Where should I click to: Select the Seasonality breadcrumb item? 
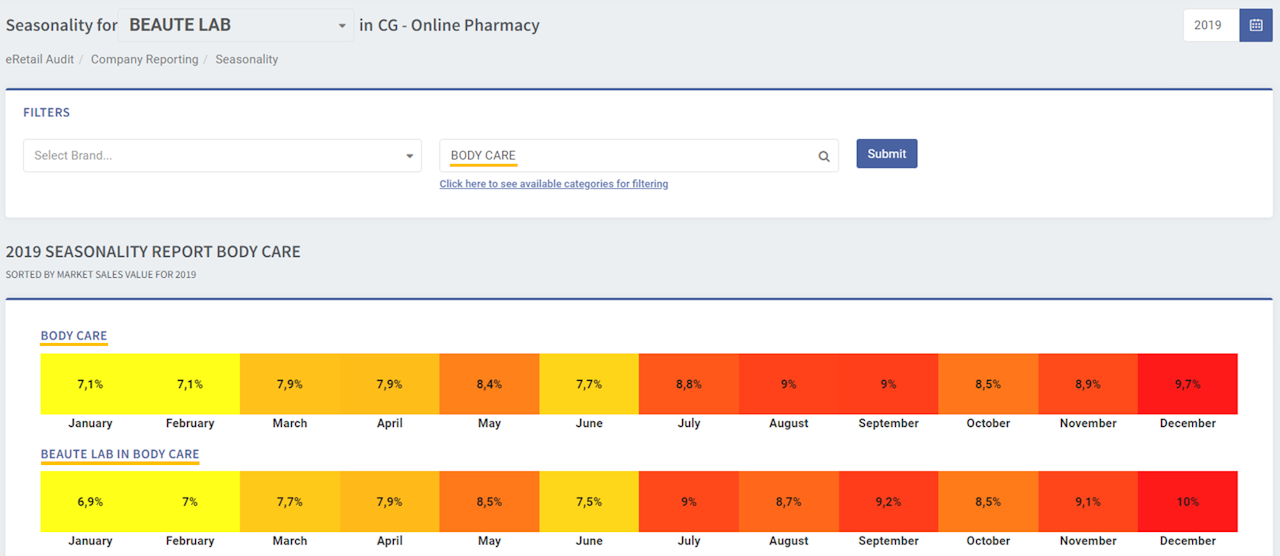point(247,59)
